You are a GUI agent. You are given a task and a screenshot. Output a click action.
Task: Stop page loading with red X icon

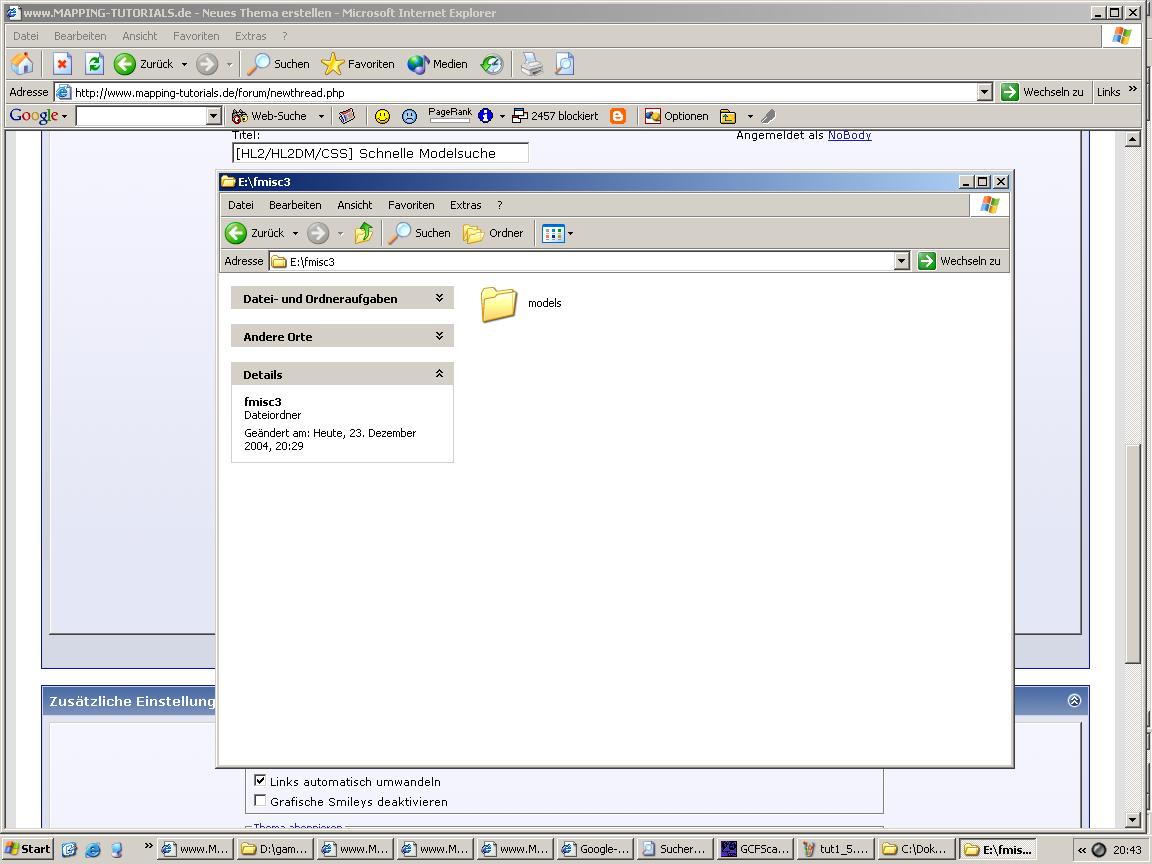click(x=62, y=64)
